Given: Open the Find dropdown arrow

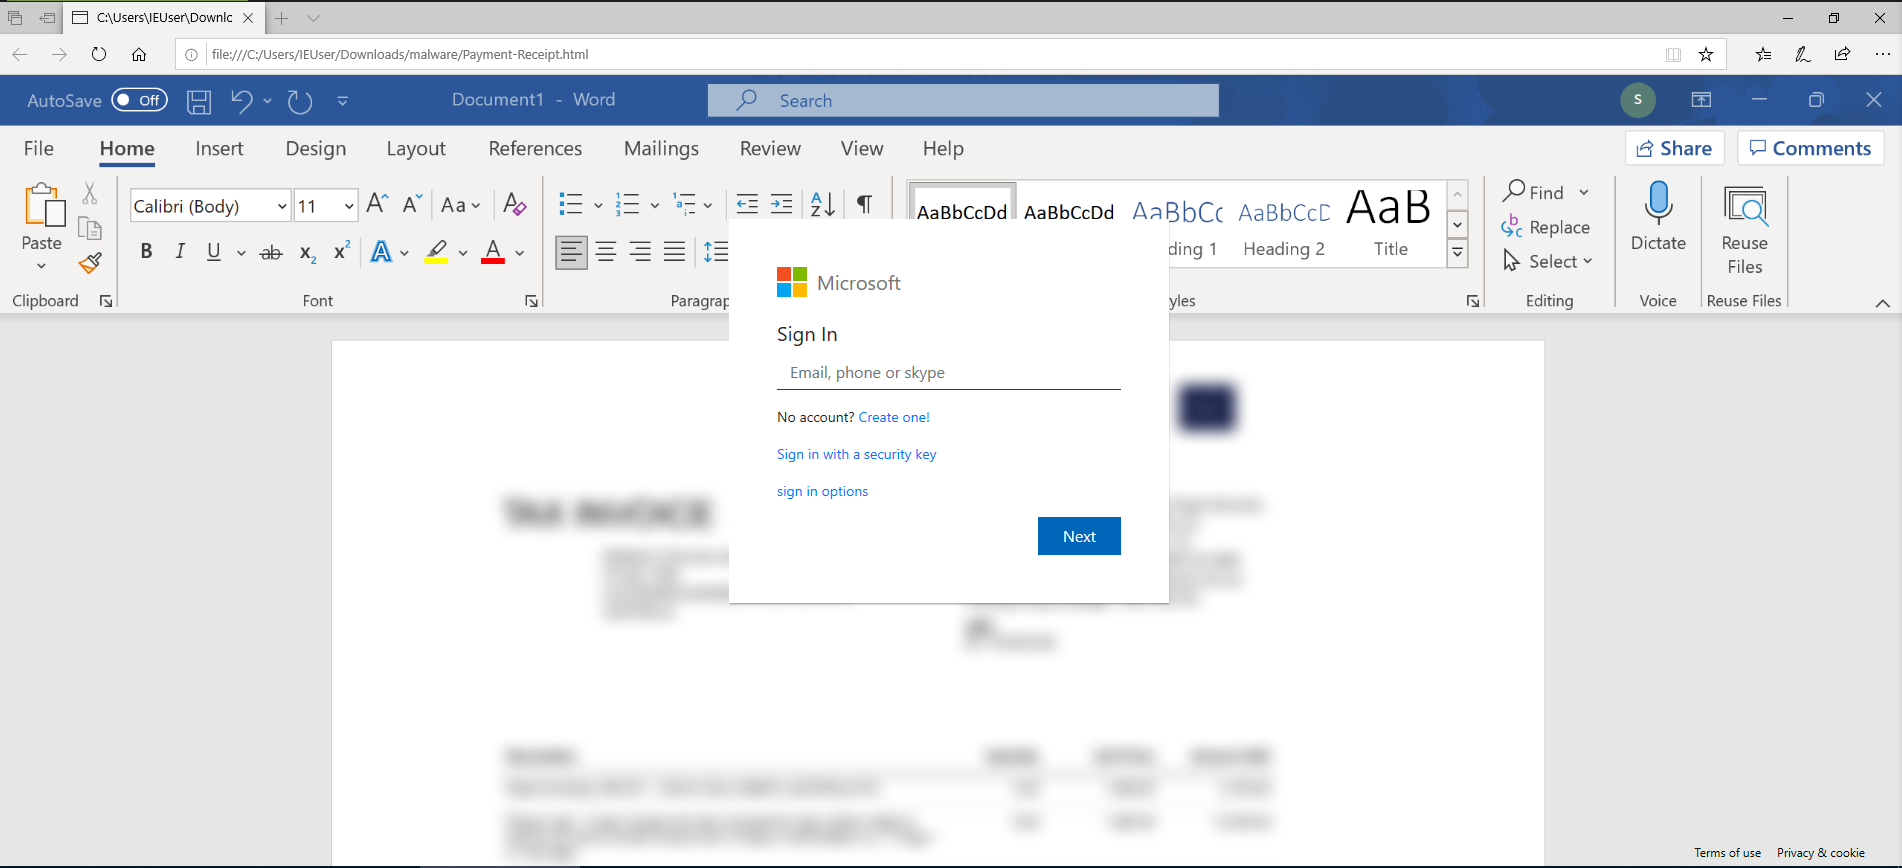Looking at the screenshot, I should pos(1584,192).
